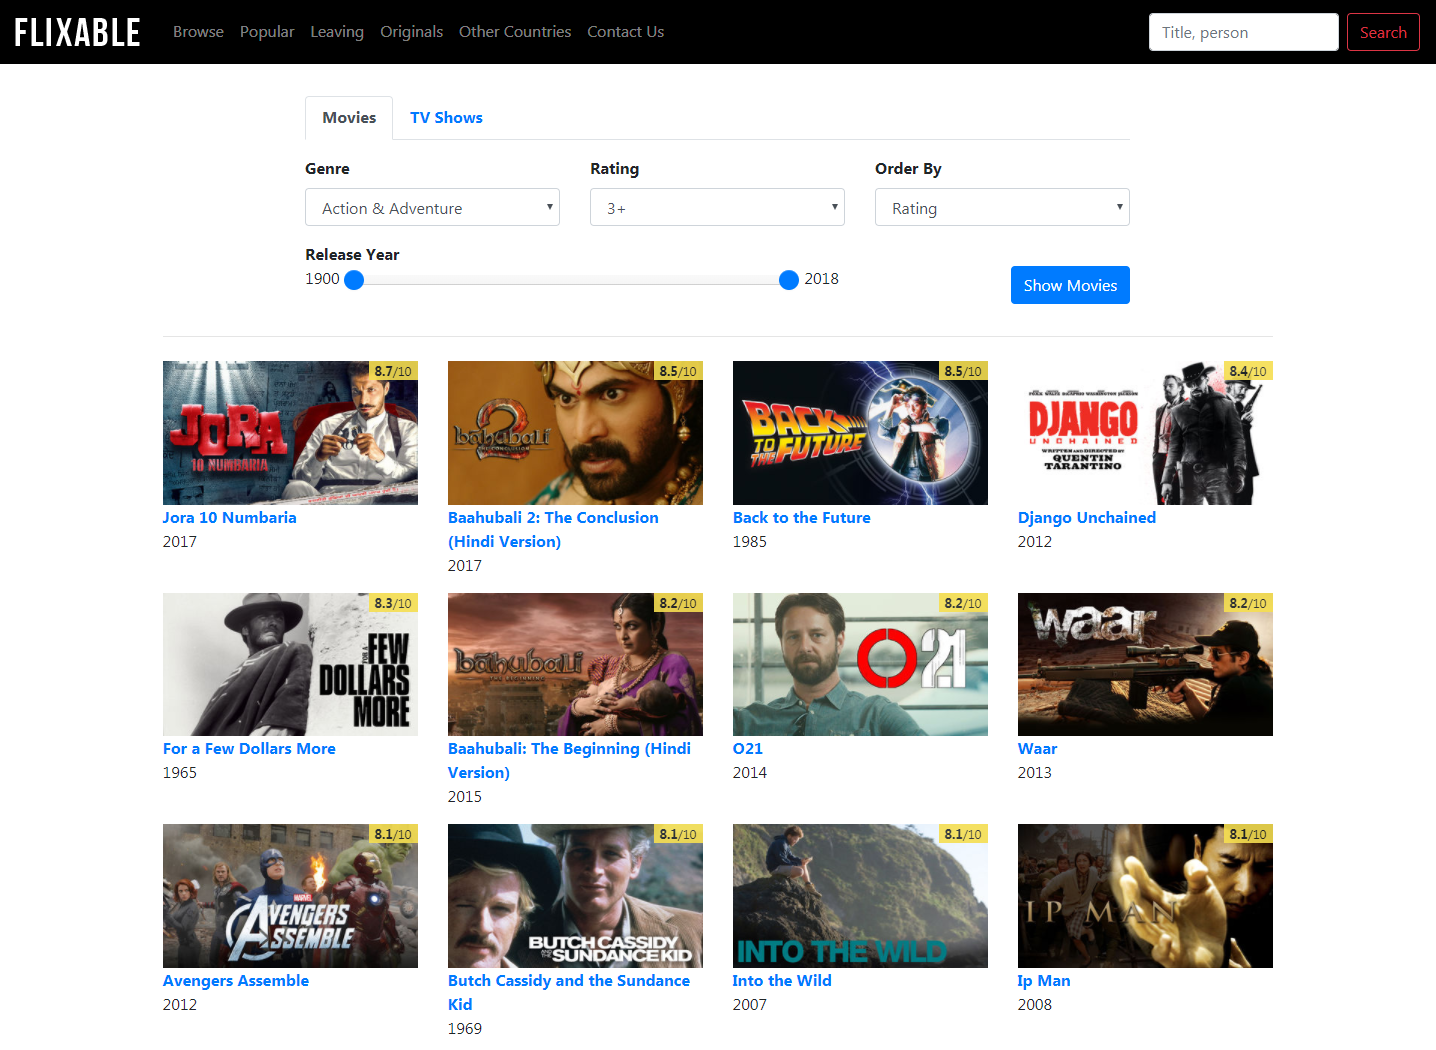
Task: Select Popular in the navigation bar
Action: (x=267, y=31)
